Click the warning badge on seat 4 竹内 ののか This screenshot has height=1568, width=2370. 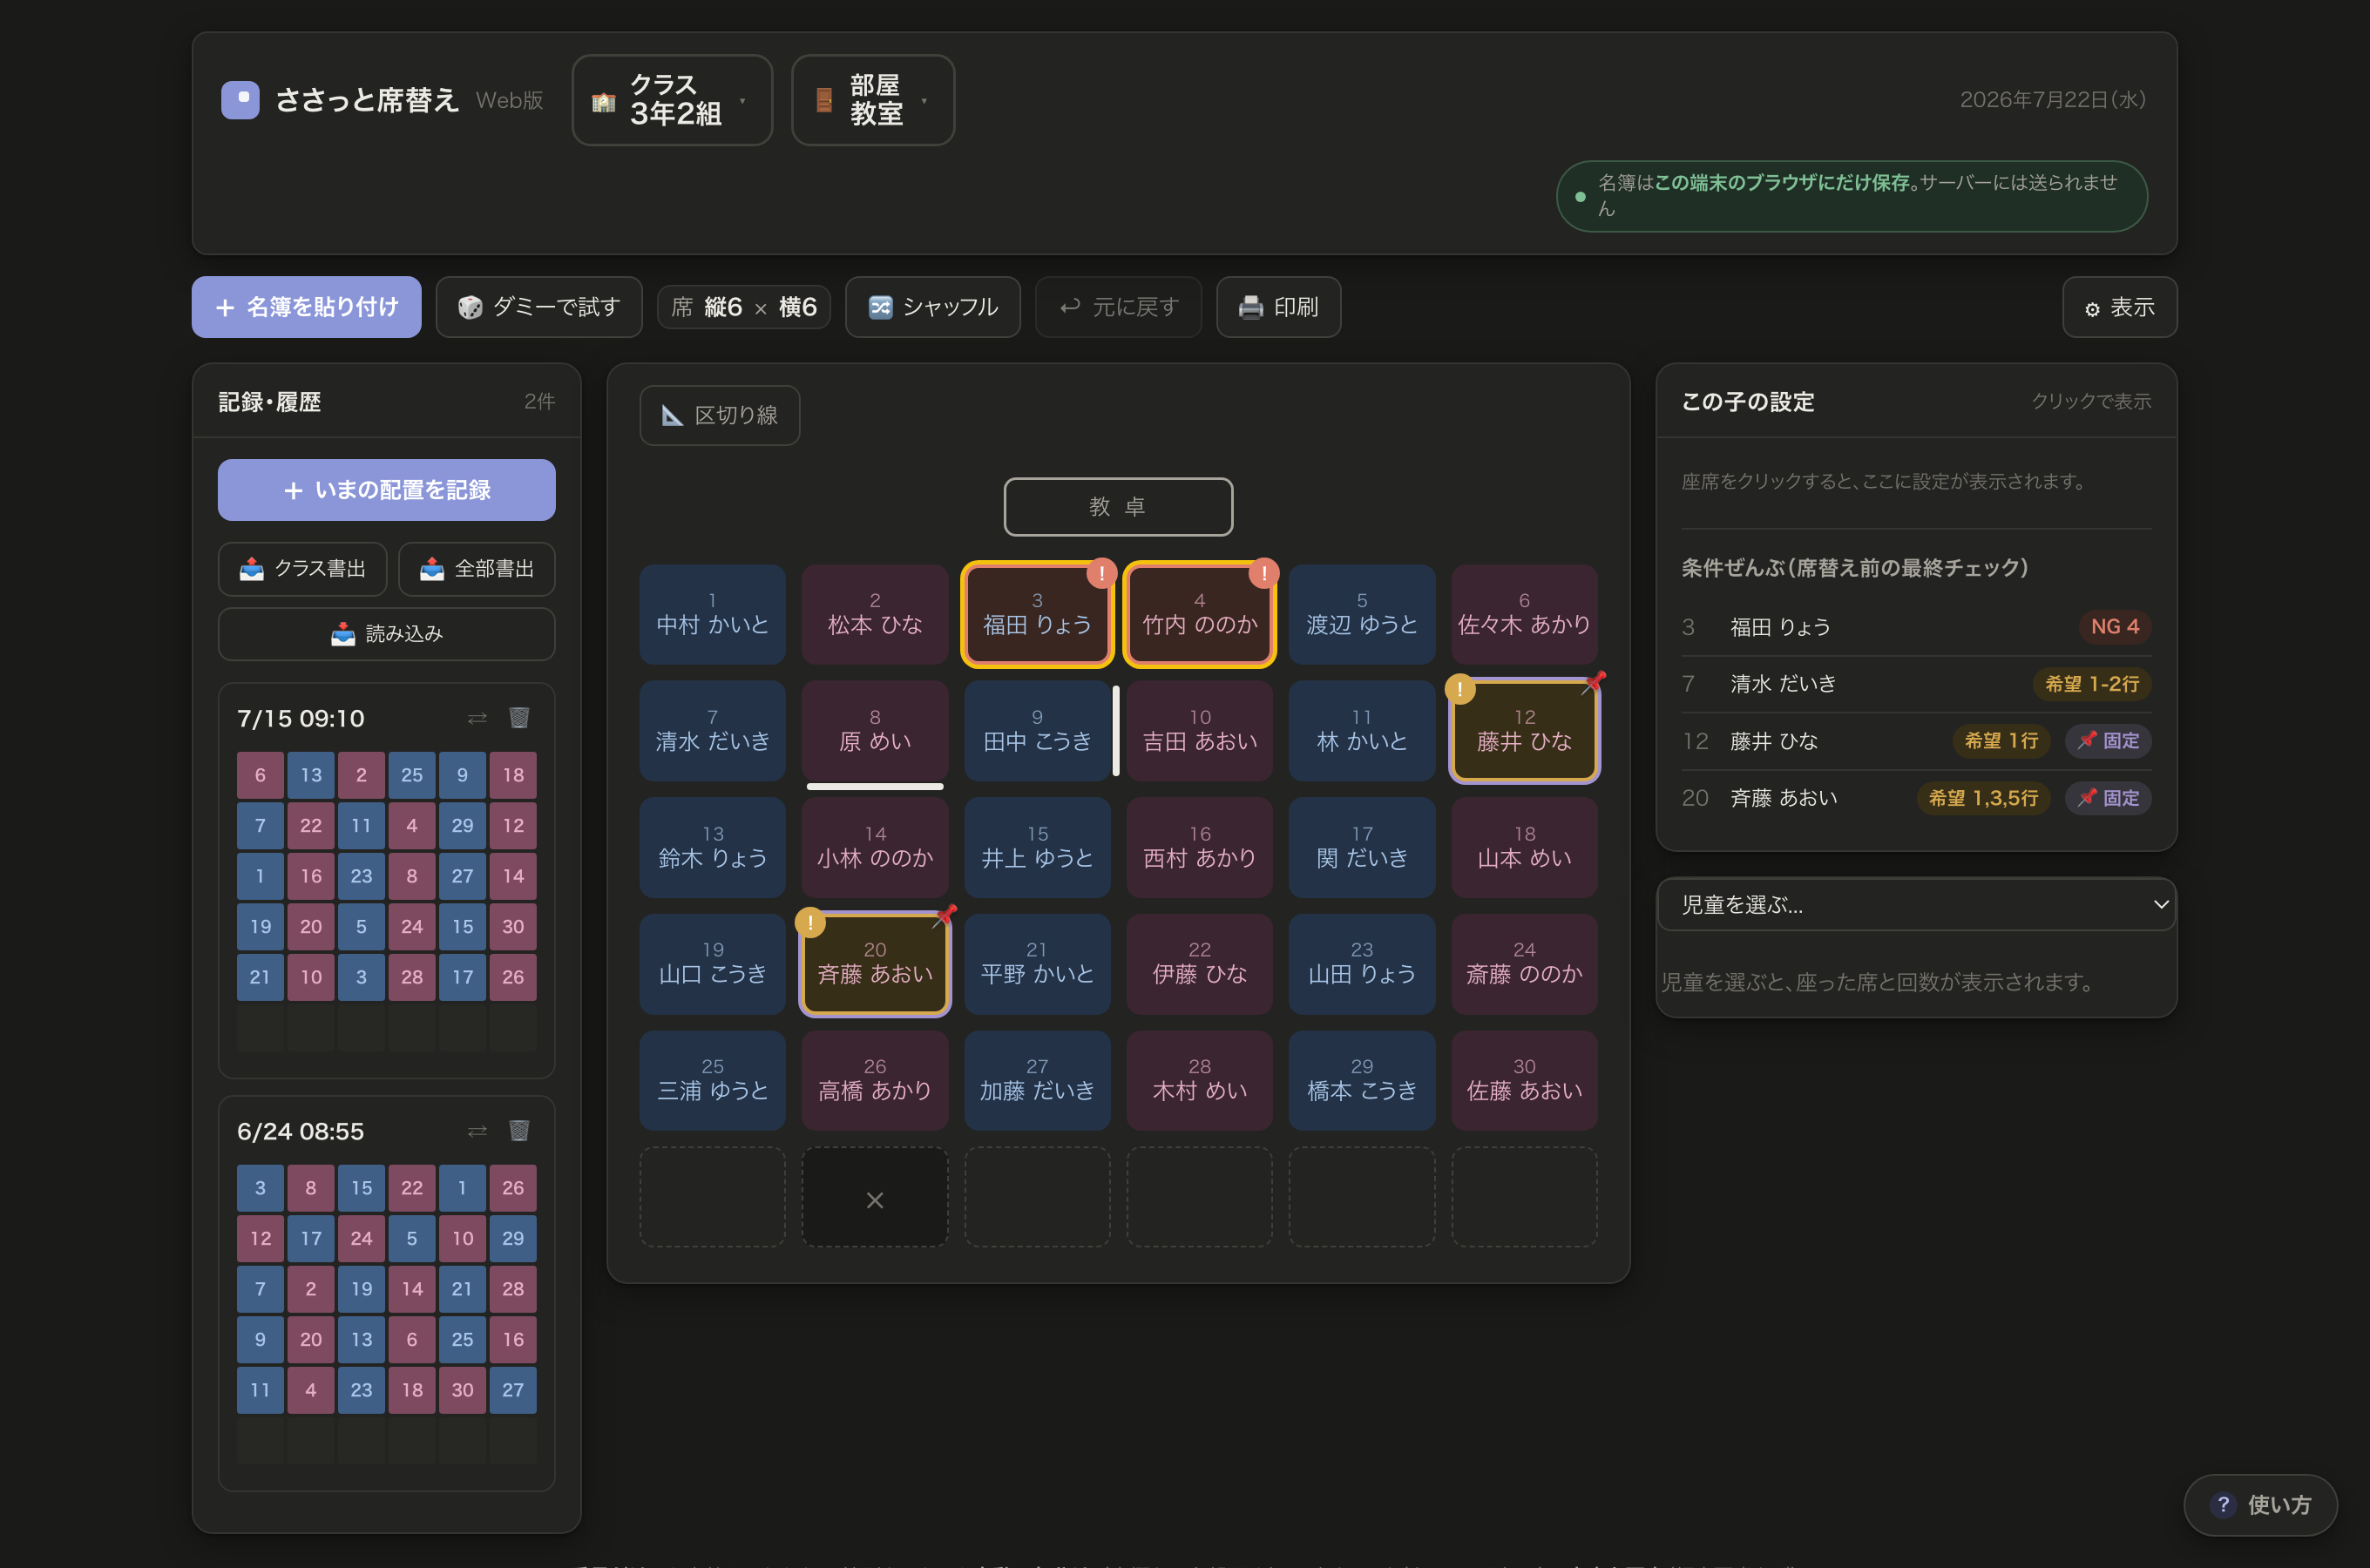(1264, 573)
